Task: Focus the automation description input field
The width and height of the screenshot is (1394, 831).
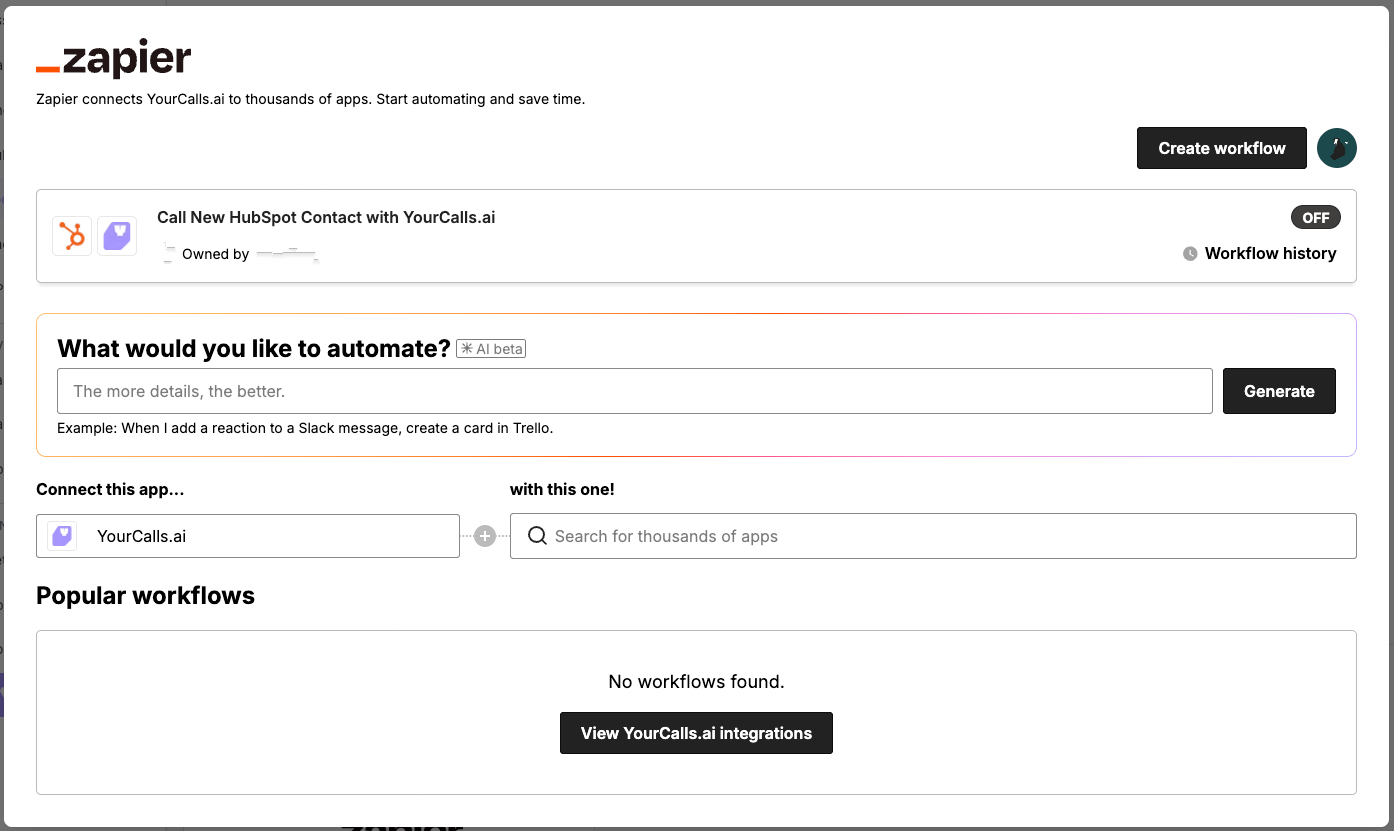Action: coord(635,391)
